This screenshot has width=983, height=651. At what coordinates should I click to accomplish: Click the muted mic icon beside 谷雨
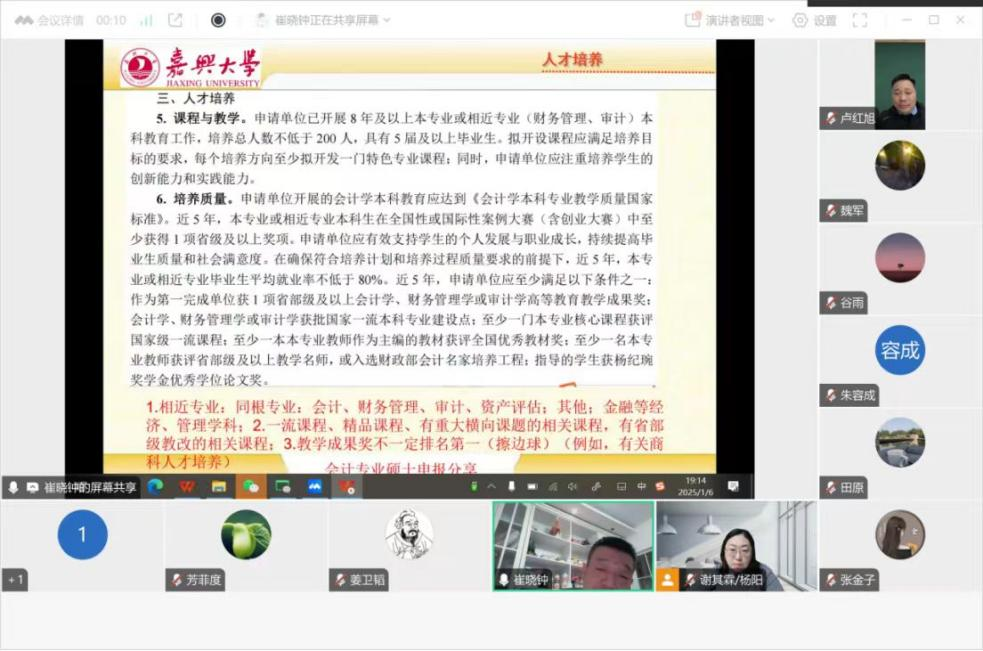point(831,303)
